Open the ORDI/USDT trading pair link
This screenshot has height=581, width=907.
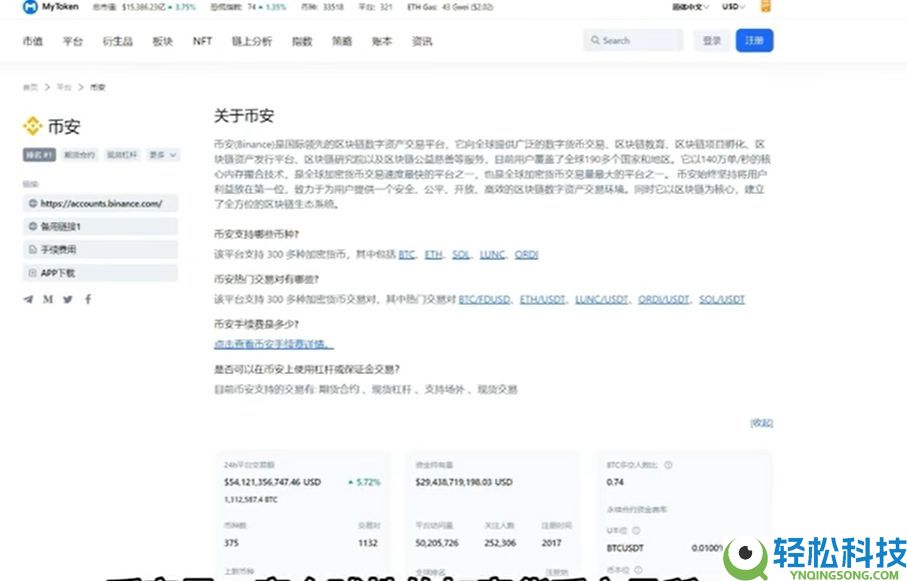point(663,300)
